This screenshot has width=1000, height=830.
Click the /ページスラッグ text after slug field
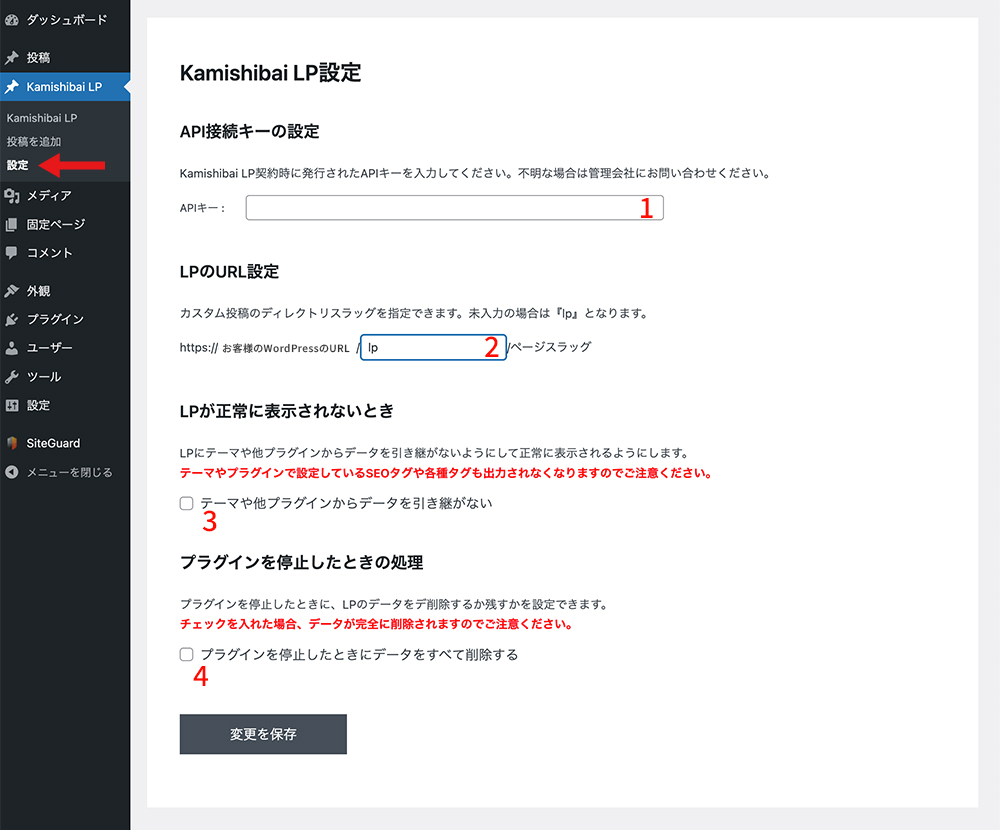(x=550, y=347)
